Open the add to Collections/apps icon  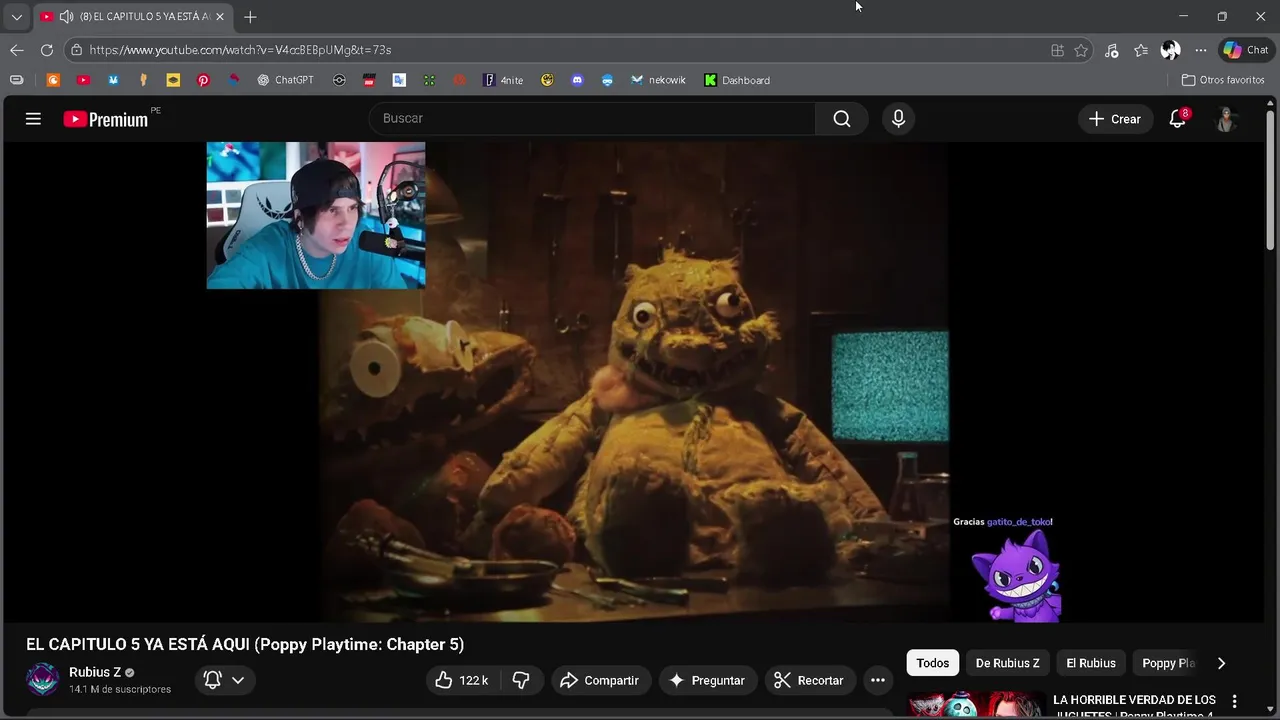1057,50
